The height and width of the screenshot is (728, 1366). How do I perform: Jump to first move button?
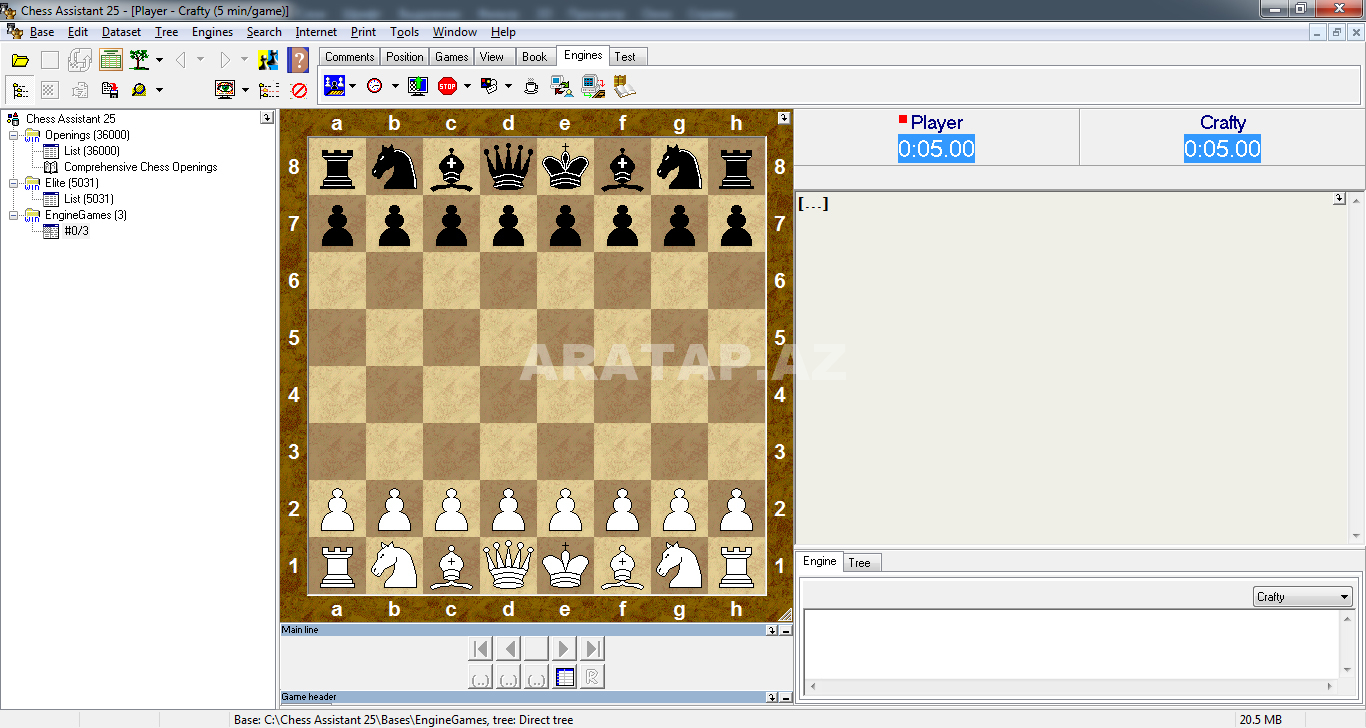pyautogui.click(x=480, y=649)
